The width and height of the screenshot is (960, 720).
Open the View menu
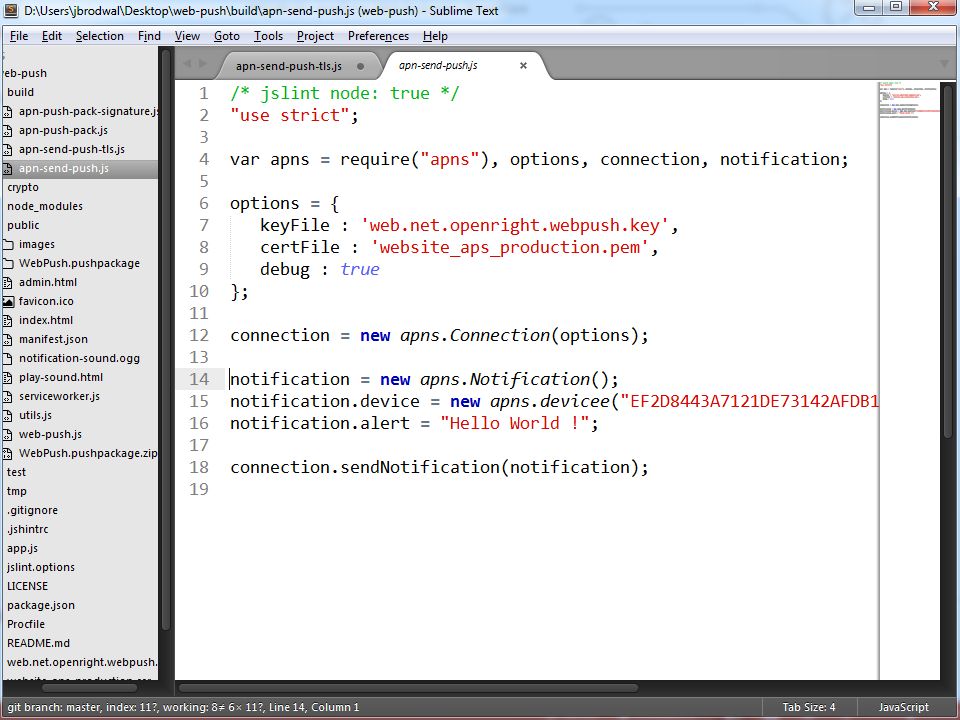pos(187,36)
